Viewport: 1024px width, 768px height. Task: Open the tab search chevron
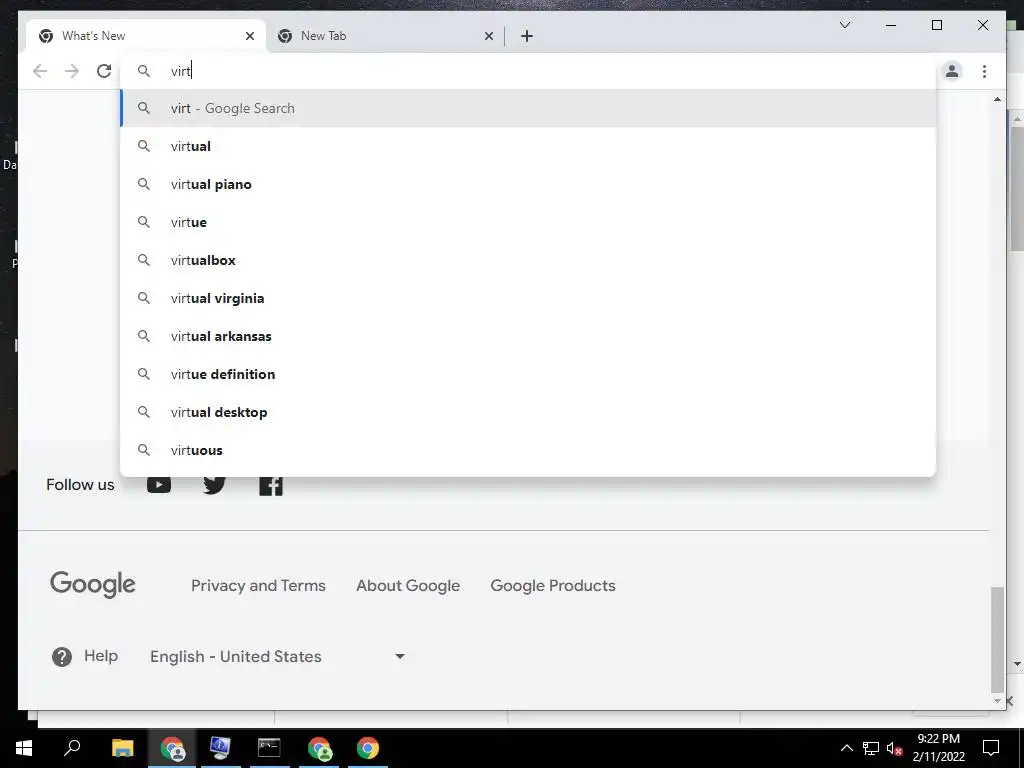(x=844, y=25)
